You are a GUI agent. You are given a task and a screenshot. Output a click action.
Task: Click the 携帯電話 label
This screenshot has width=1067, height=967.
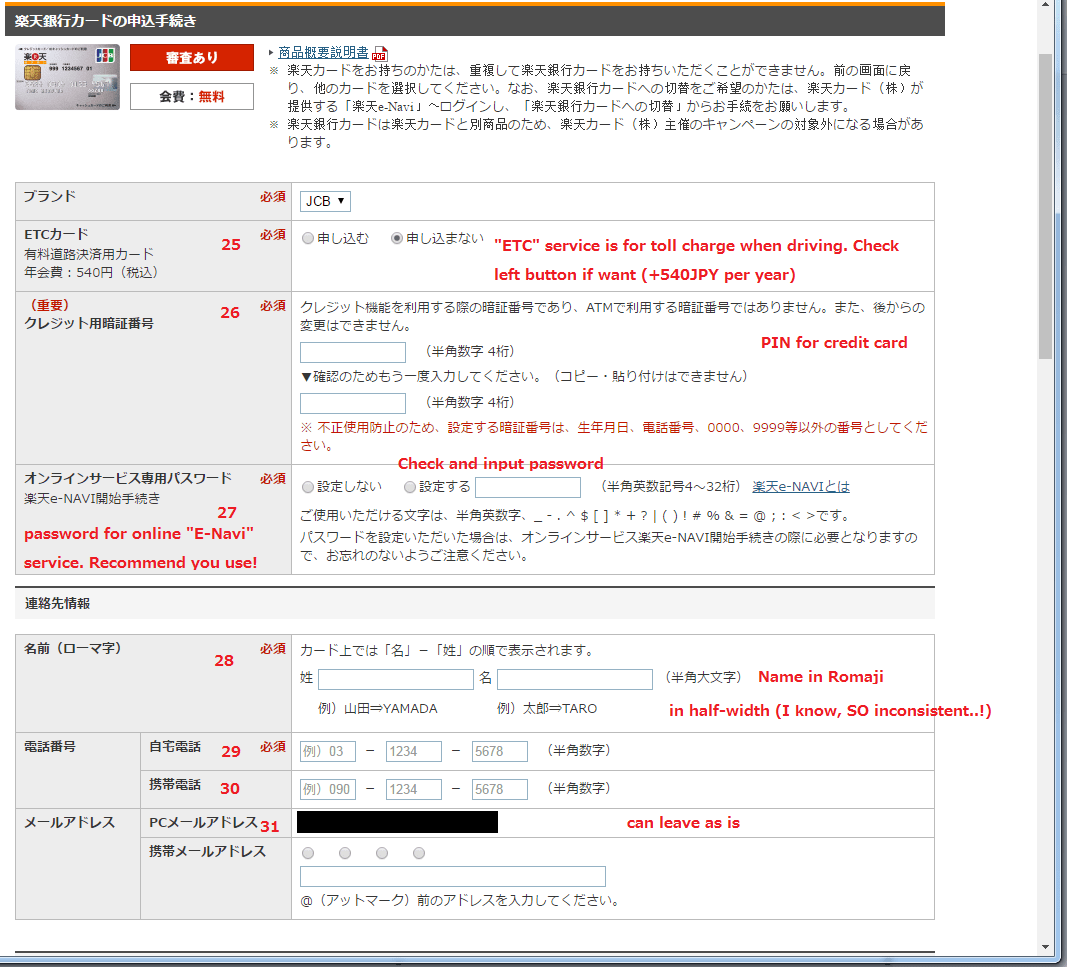click(x=175, y=785)
